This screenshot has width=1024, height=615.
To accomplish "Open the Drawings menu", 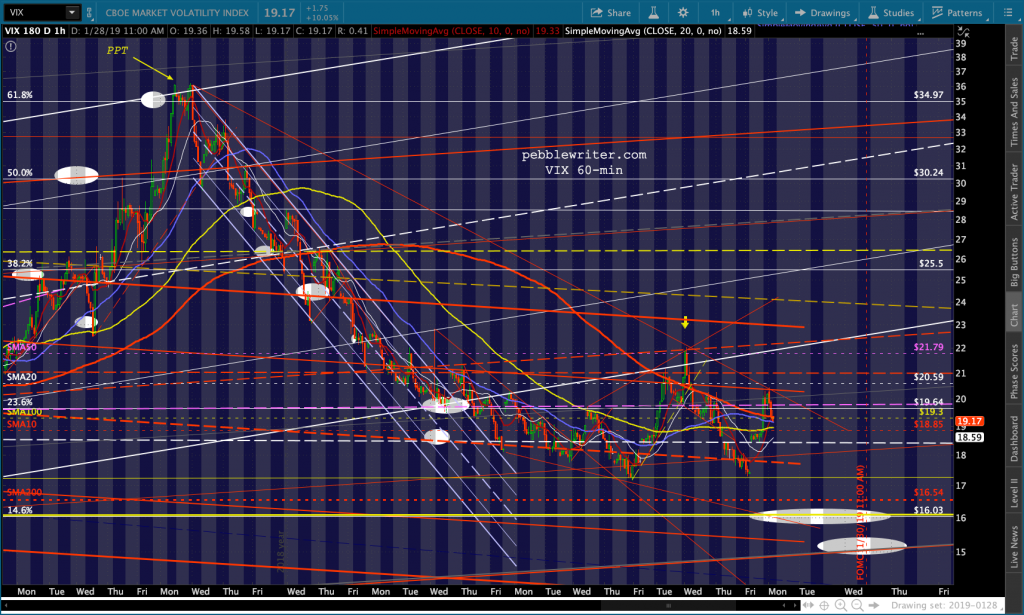I will point(822,12).
